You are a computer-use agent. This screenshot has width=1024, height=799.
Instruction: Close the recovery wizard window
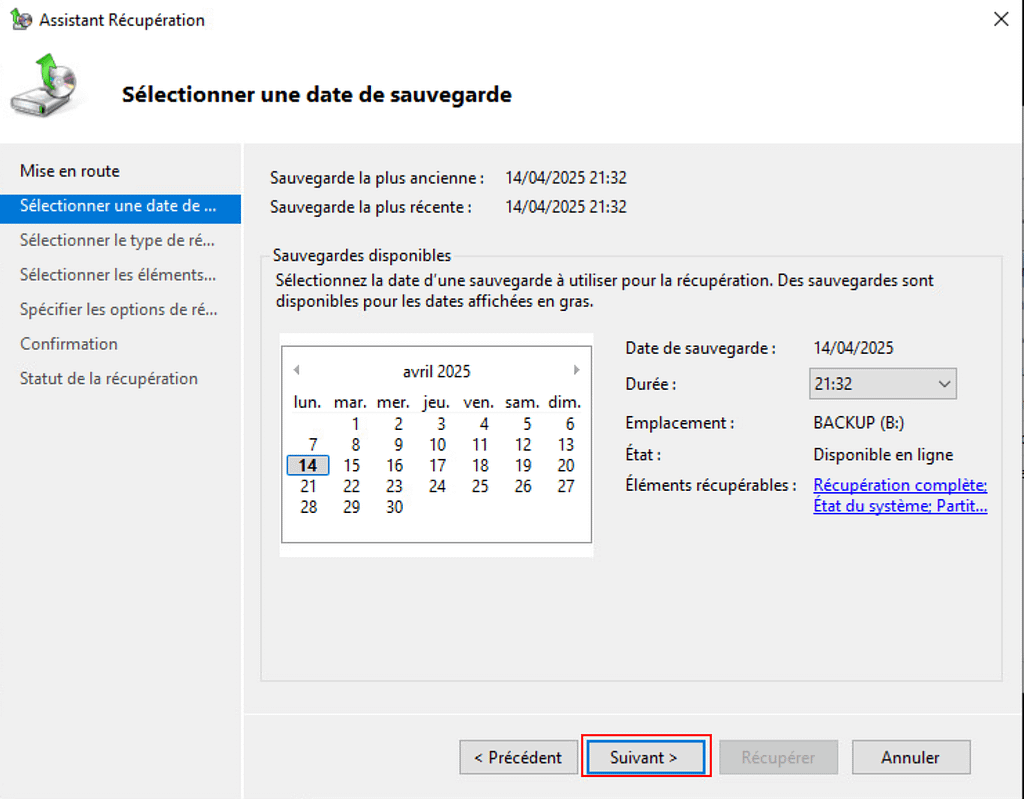click(x=1000, y=20)
